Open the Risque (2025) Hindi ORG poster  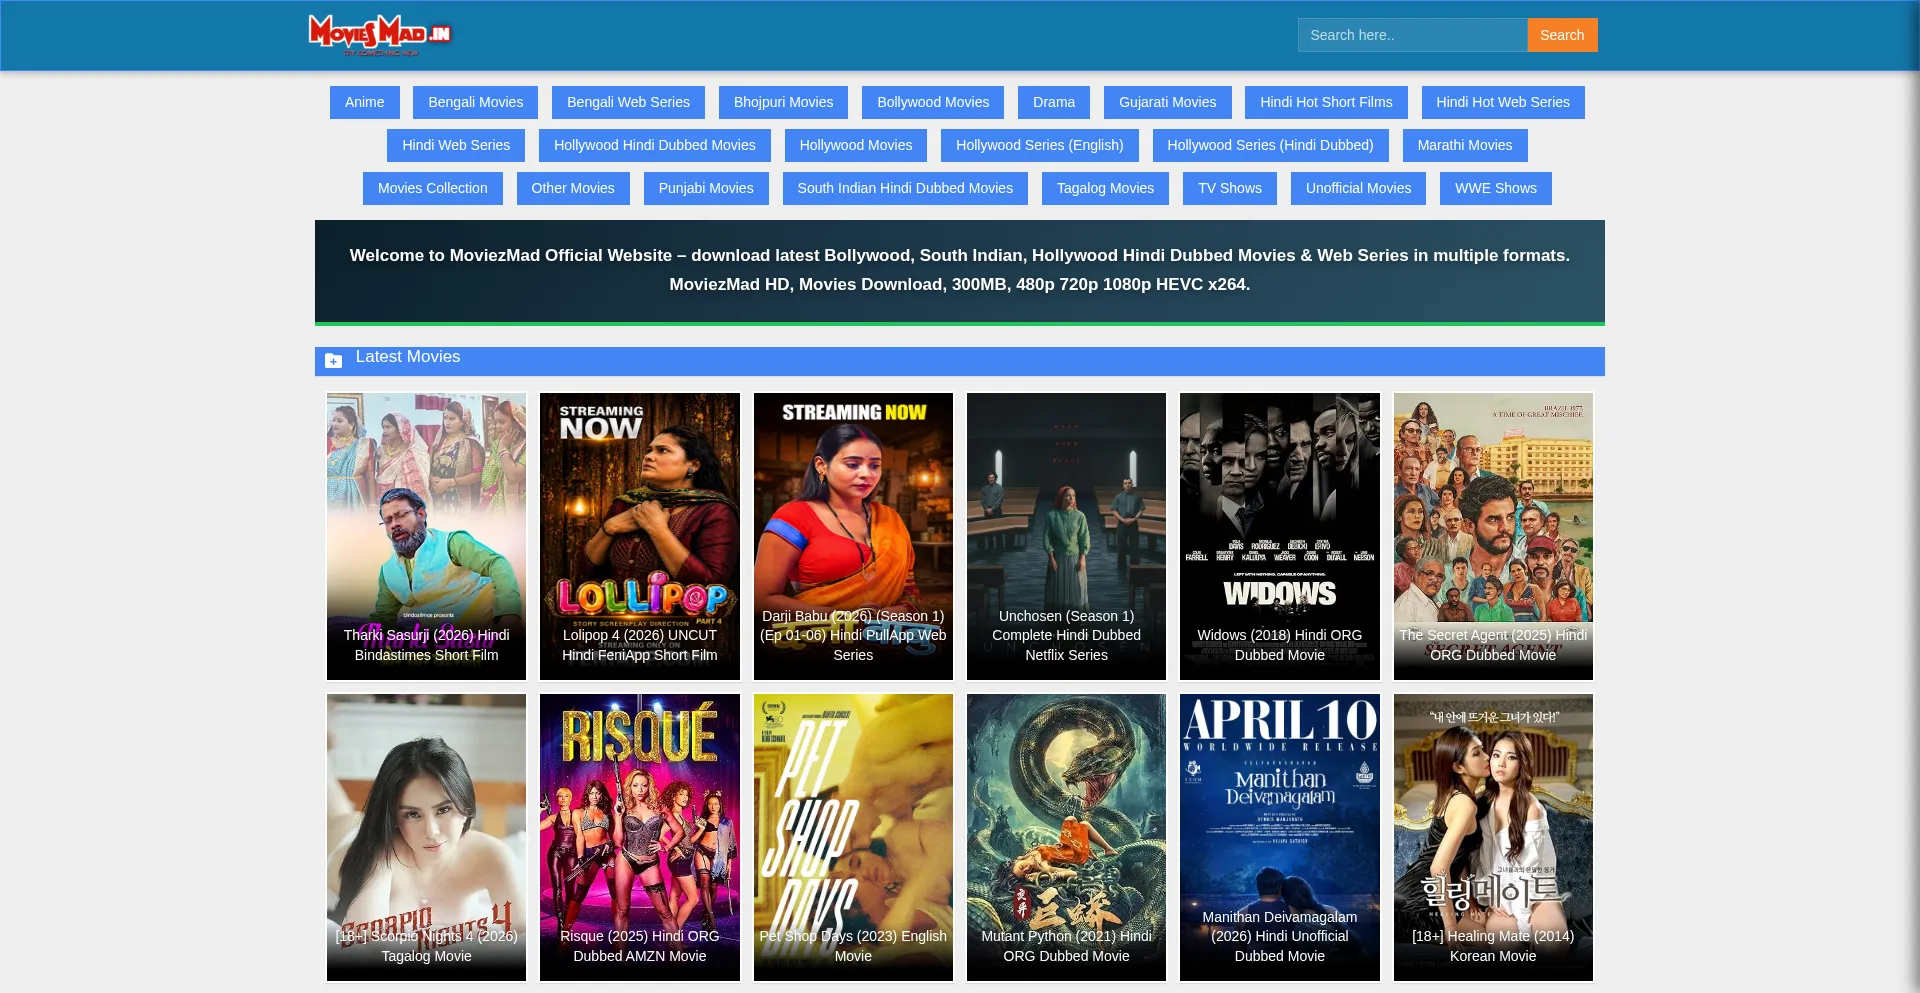[x=640, y=837]
